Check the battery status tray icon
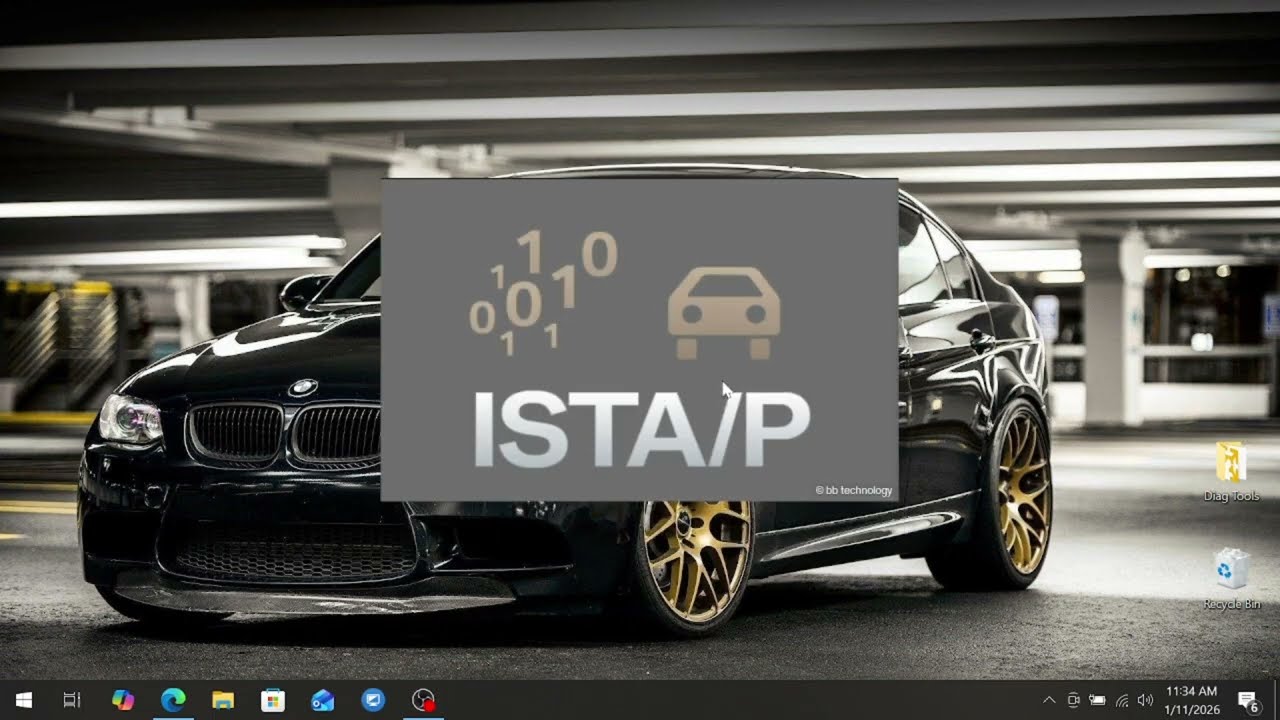The width and height of the screenshot is (1280, 720). 1097,700
